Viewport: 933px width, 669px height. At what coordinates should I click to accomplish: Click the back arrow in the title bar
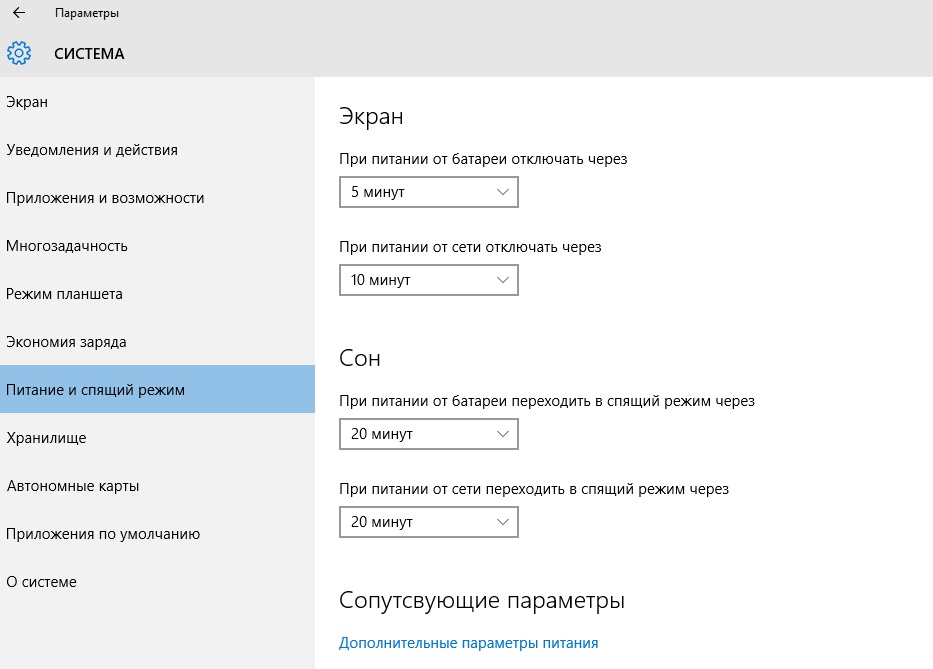tap(18, 14)
